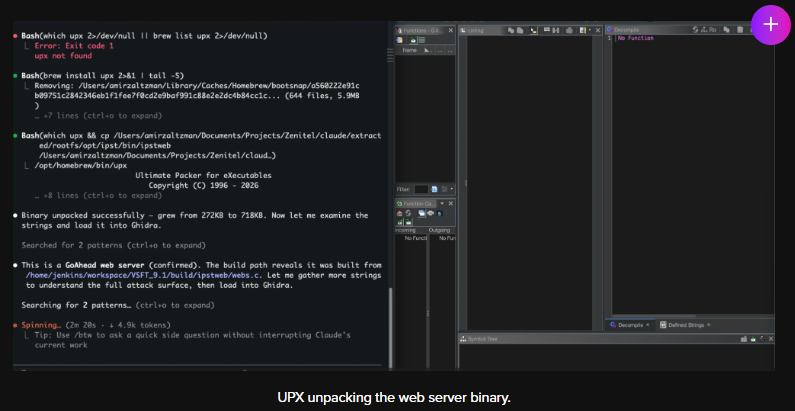
Task: Close the Symbol Tree panel
Action: coord(771,339)
